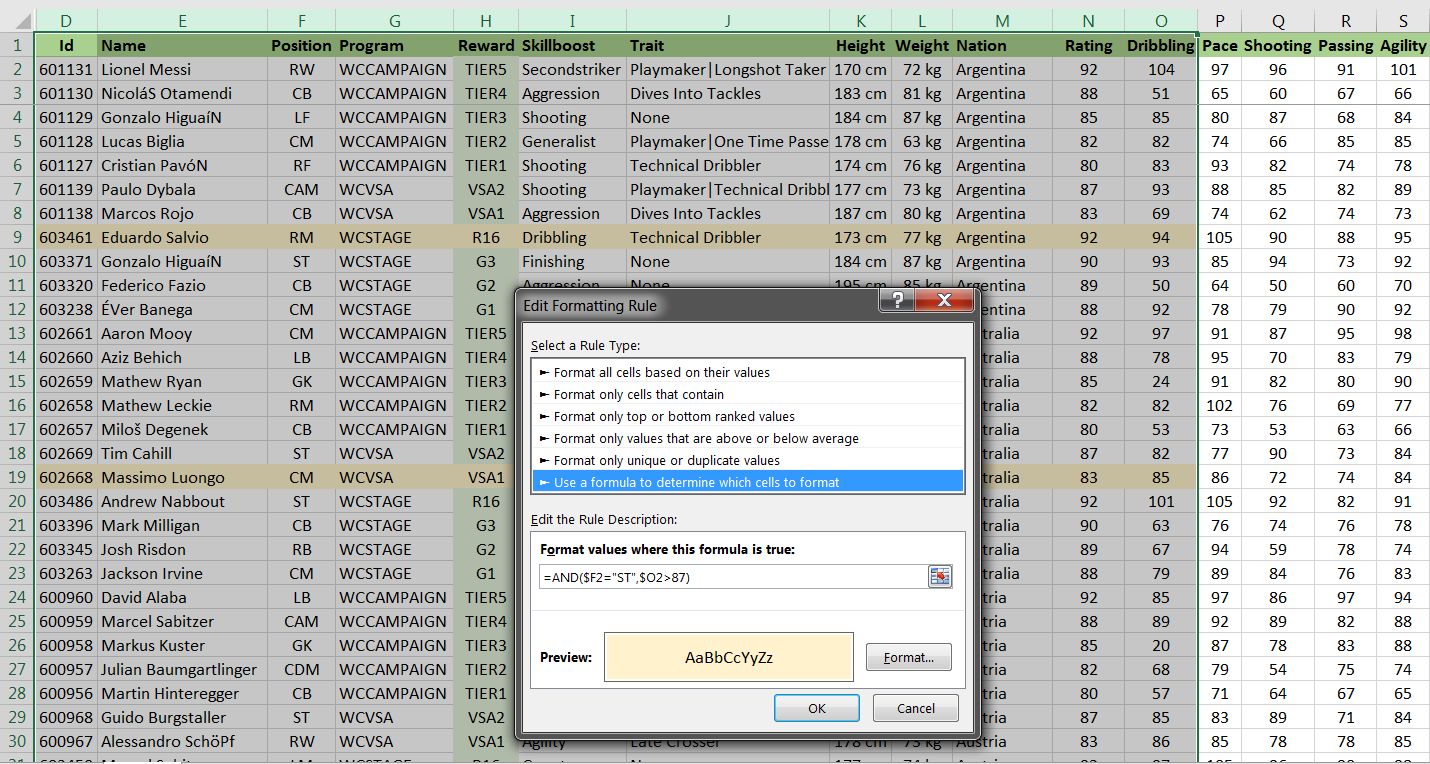1430x764 pixels.
Task: Choose 'Format only unique or duplicate values'
Action: (666, 460)
